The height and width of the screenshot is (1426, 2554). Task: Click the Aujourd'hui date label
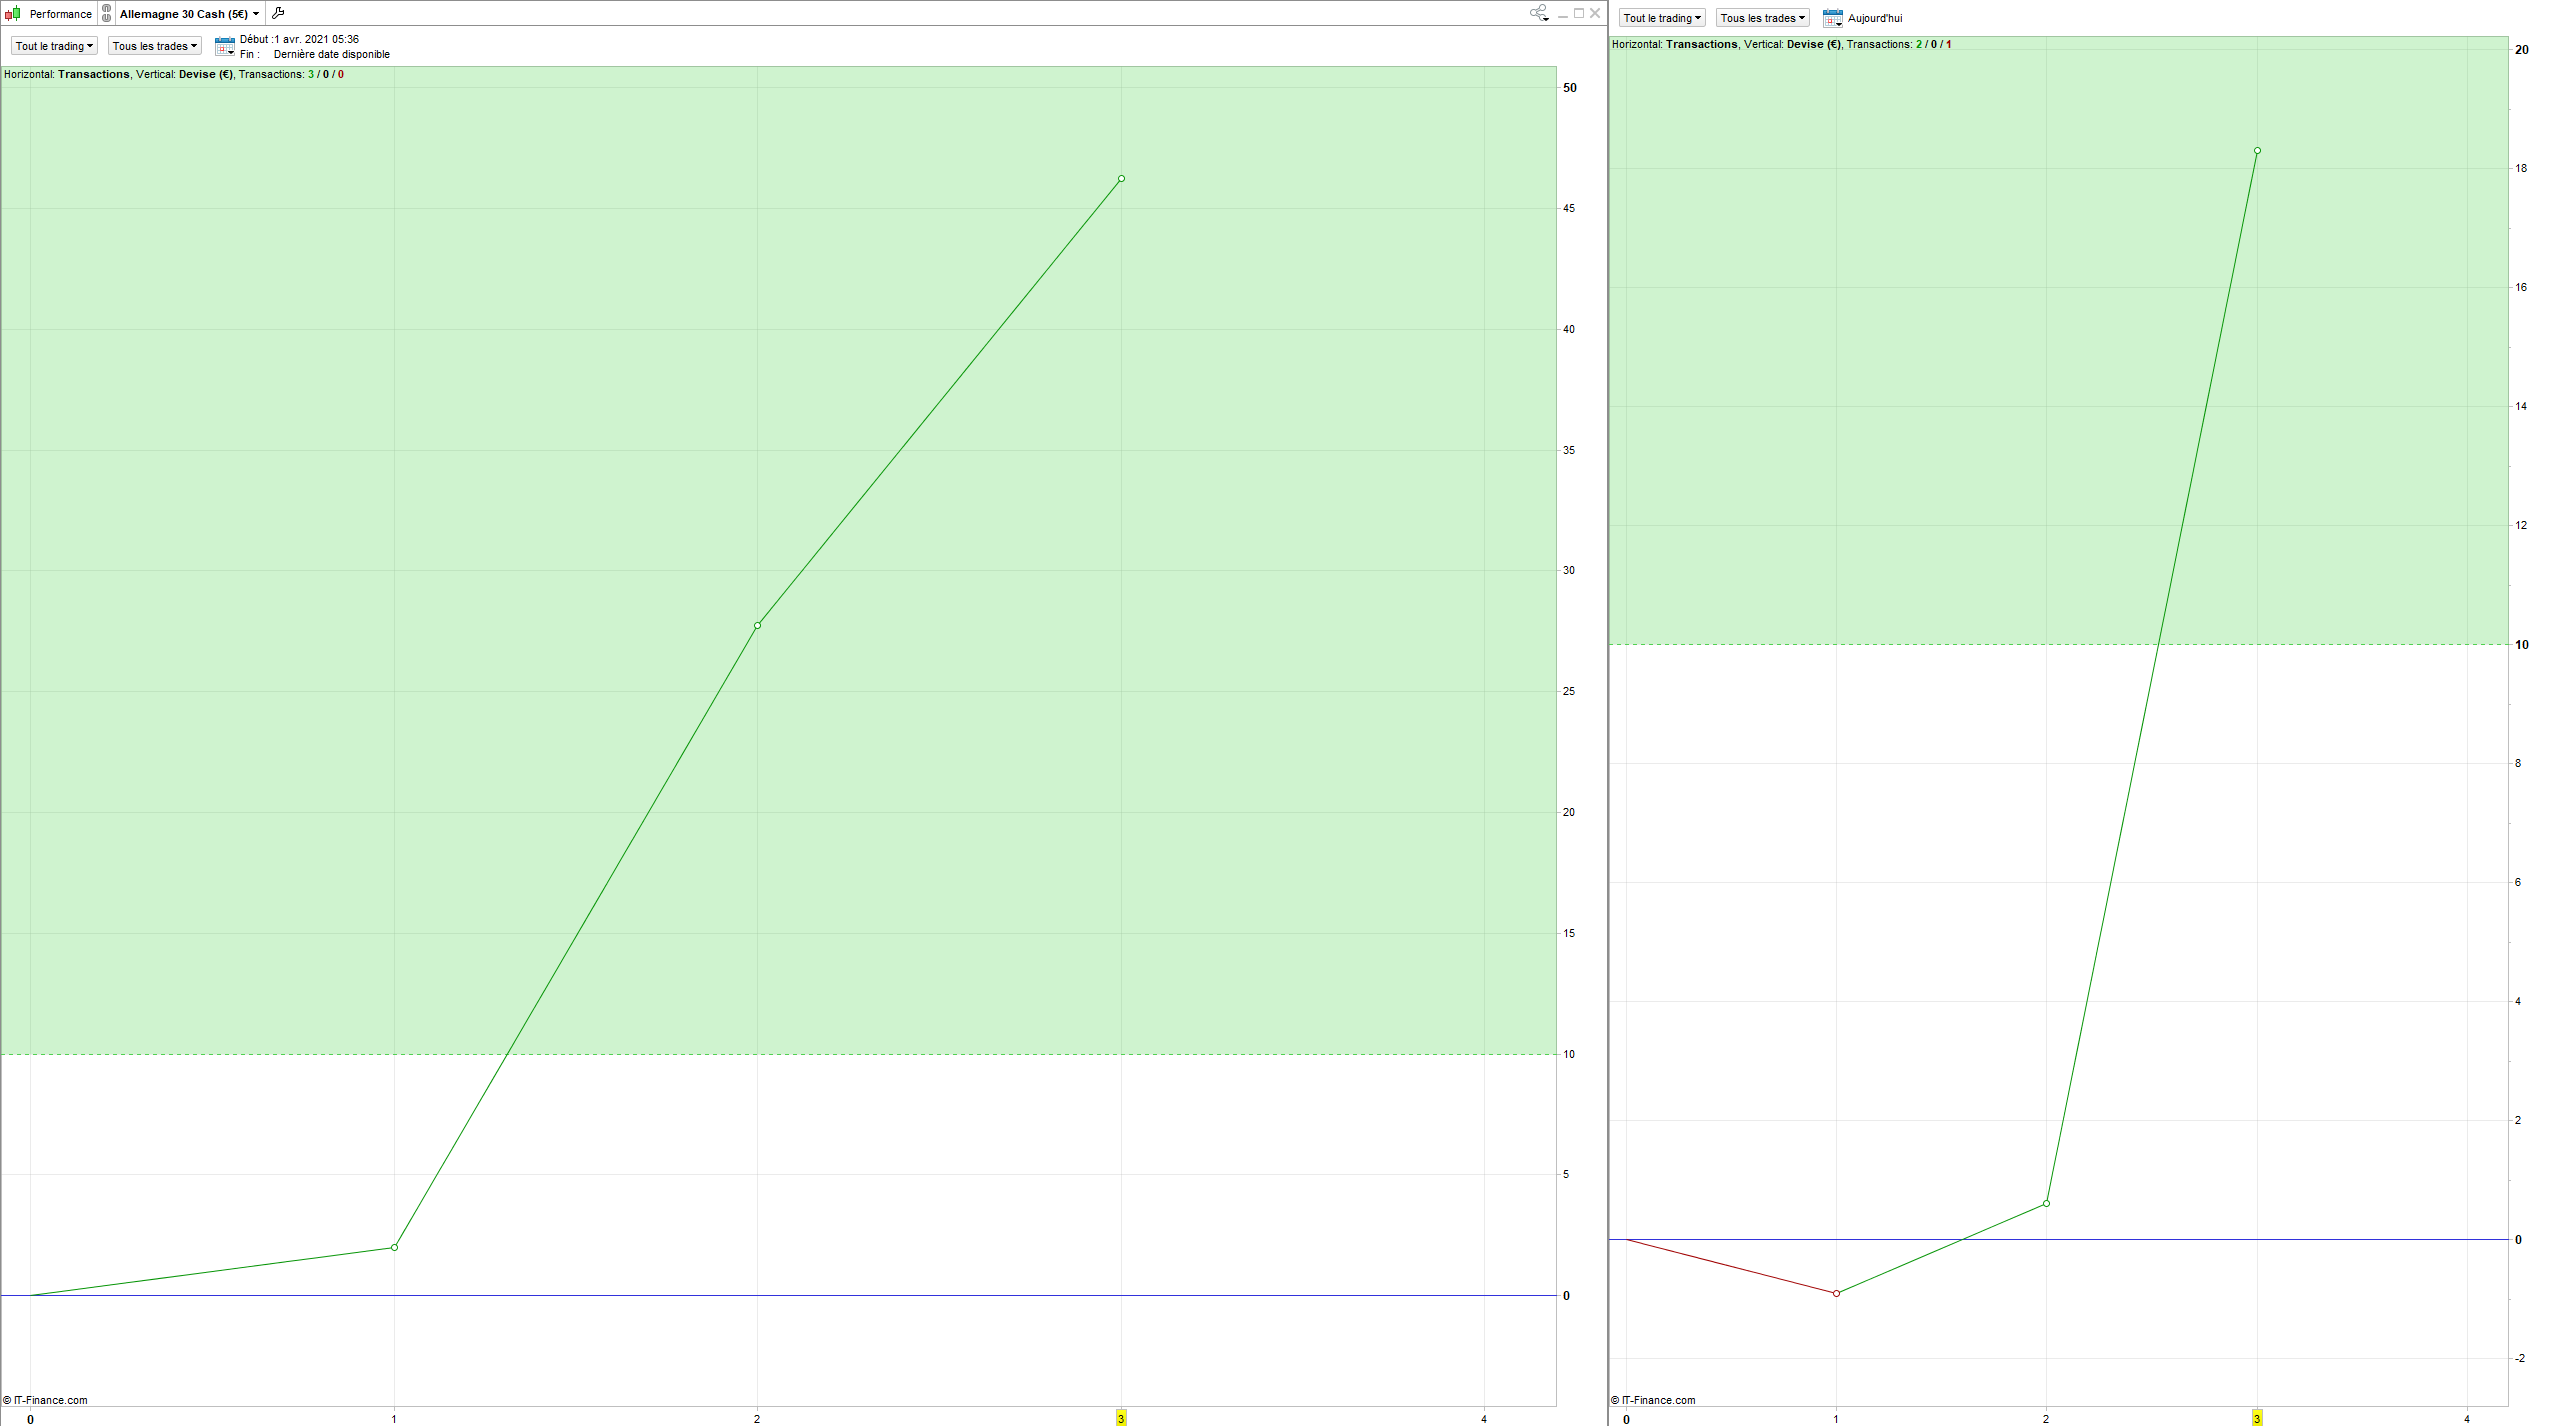[x=1875, y=18]
